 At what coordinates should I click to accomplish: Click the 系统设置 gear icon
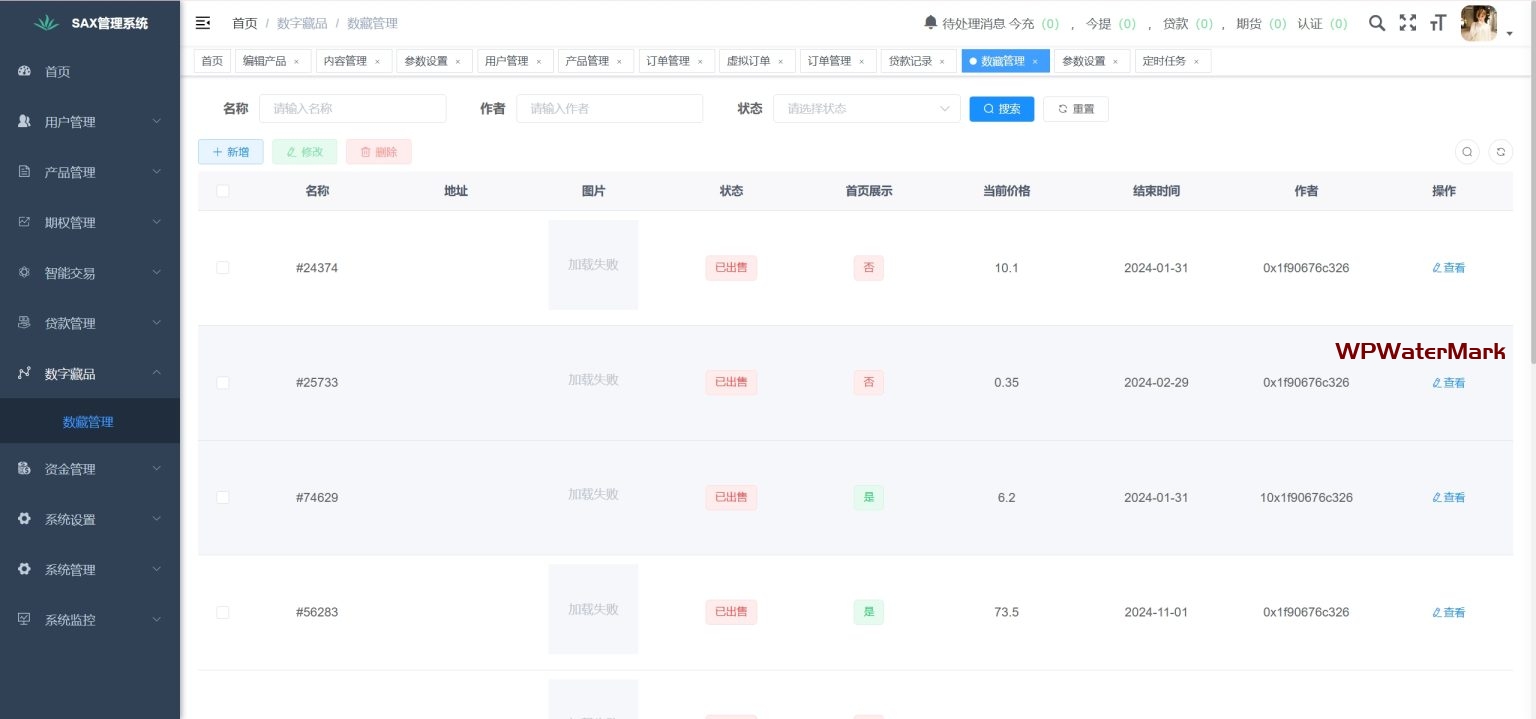click(25, 519)
